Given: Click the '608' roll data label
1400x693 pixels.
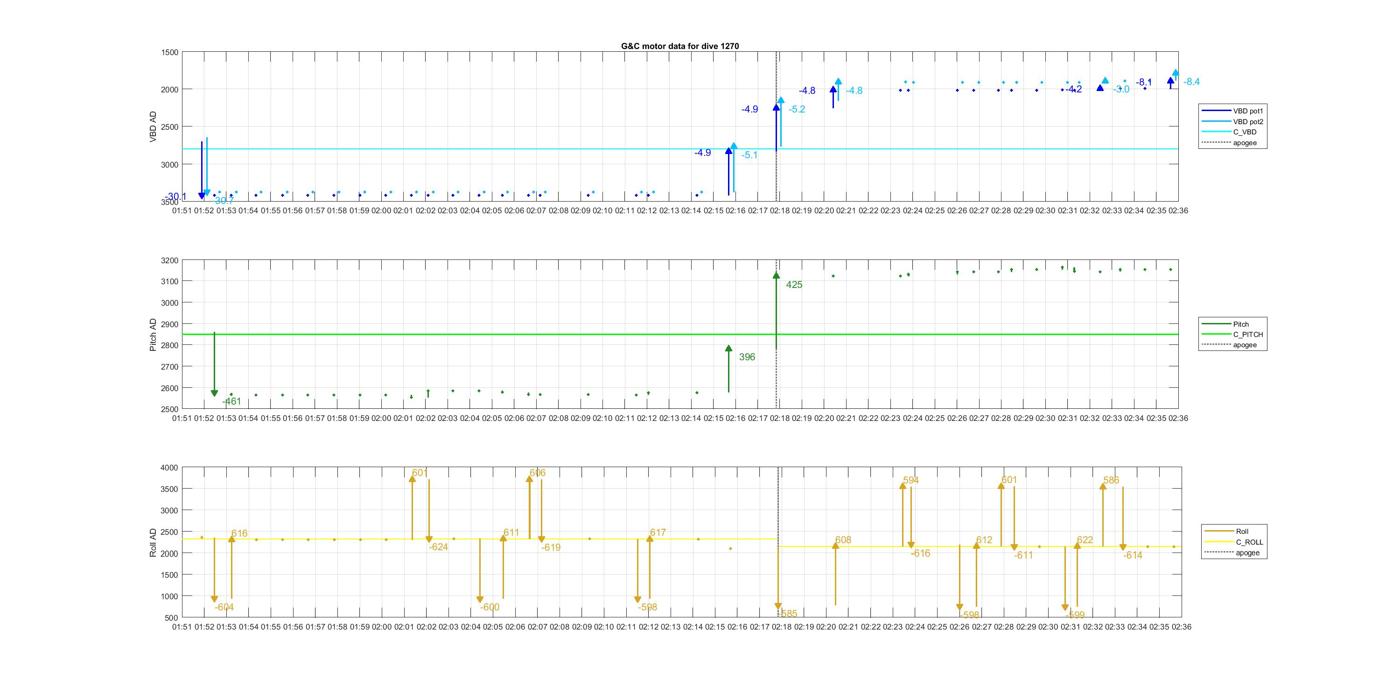Looking at the screenshot, I should pos(843,541).
